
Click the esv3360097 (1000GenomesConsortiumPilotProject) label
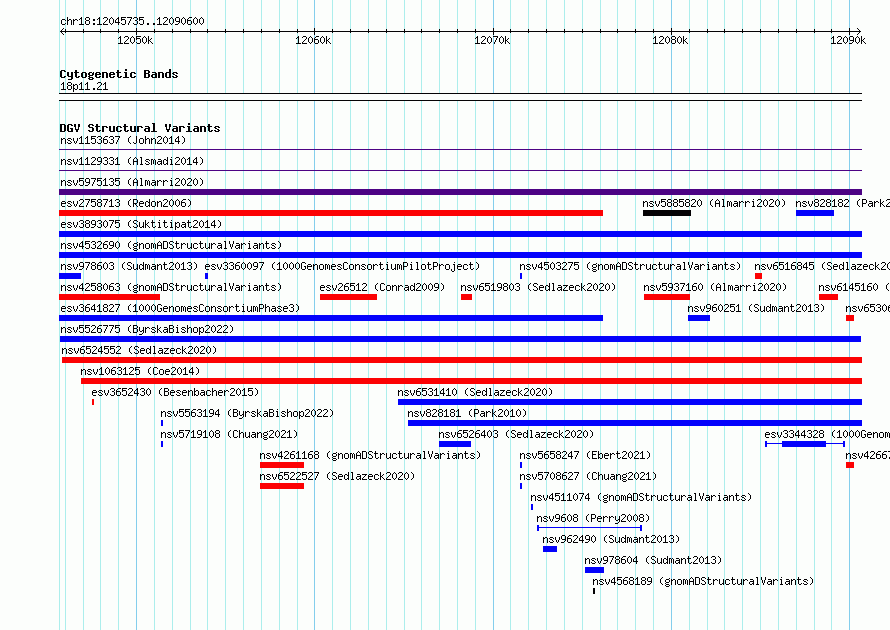click(342, 266)
